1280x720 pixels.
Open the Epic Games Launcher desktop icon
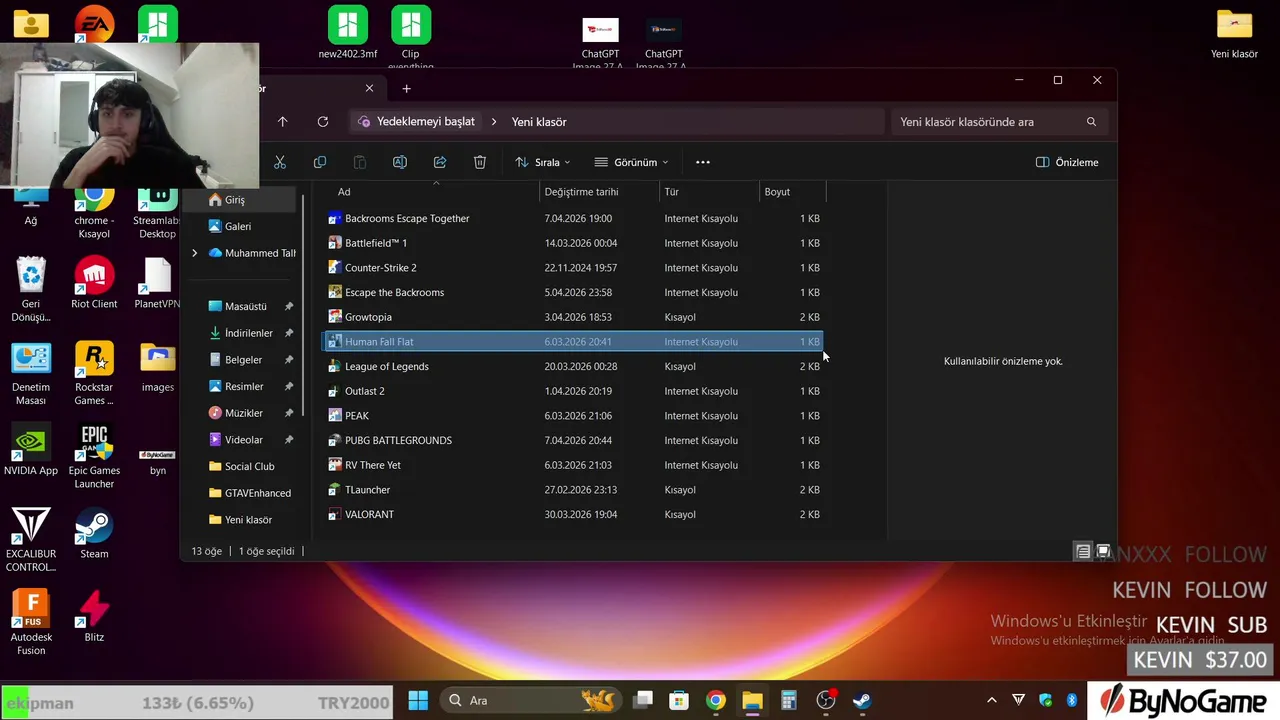click(94, 457)
